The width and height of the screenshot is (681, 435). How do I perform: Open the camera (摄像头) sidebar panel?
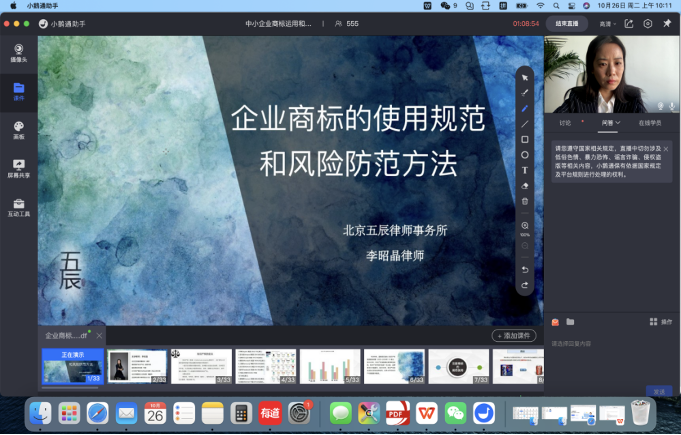coord(19,53)
